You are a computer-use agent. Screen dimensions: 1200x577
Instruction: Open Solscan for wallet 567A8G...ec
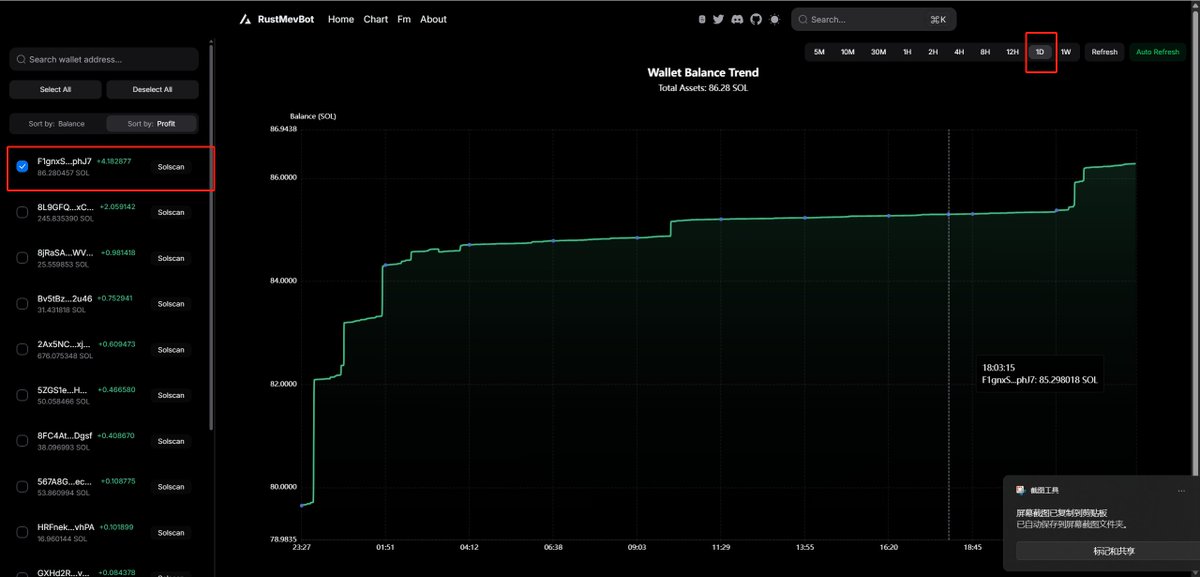172,487
